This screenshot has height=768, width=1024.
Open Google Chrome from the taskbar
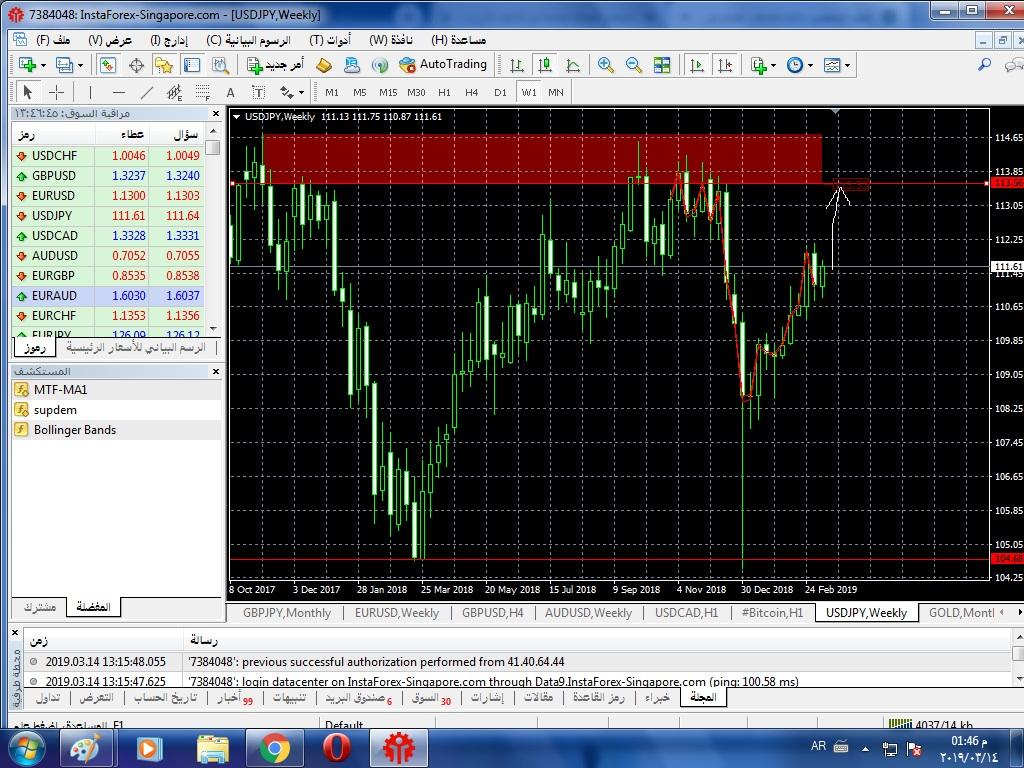pyautogui.click(x=275, y=748)
